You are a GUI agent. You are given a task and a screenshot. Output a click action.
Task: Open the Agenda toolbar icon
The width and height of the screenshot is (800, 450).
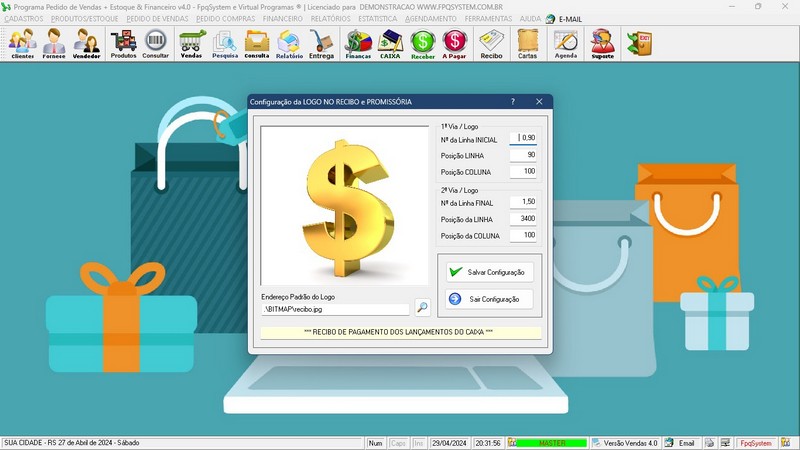click(566, 44)
